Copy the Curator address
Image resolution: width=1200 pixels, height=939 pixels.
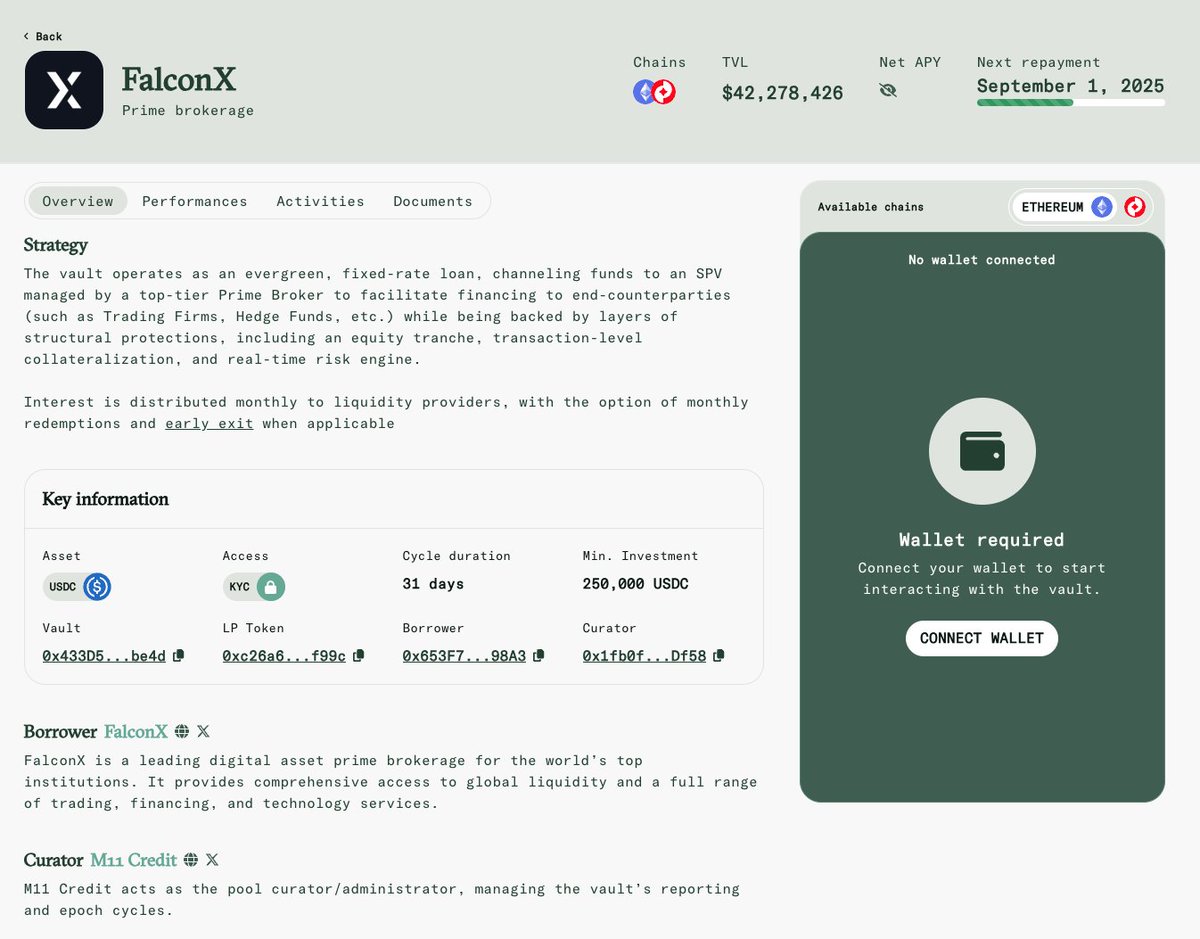pyautogui.click(x=719, y=656)
